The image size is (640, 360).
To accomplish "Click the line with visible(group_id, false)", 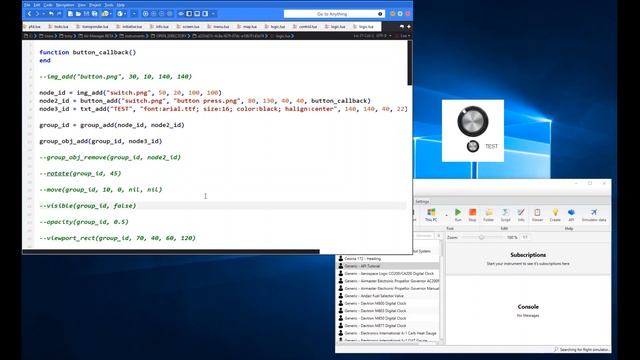I will pos(88,206).
